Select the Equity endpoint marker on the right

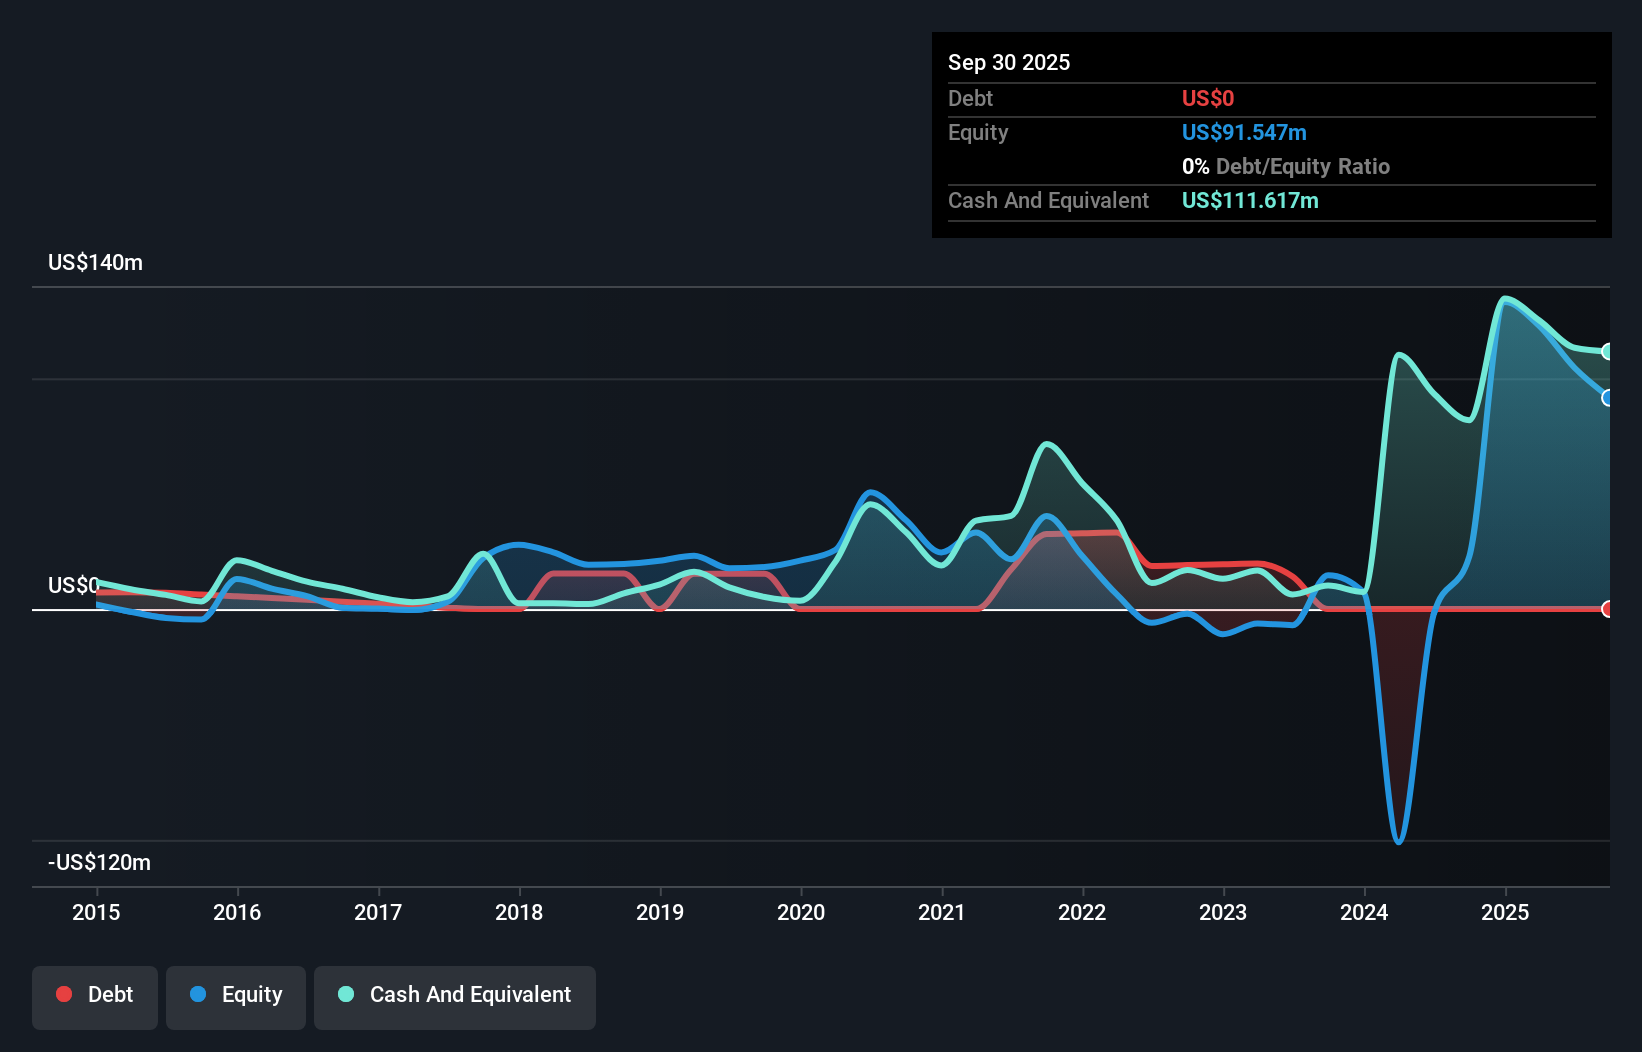(1608, 398)
